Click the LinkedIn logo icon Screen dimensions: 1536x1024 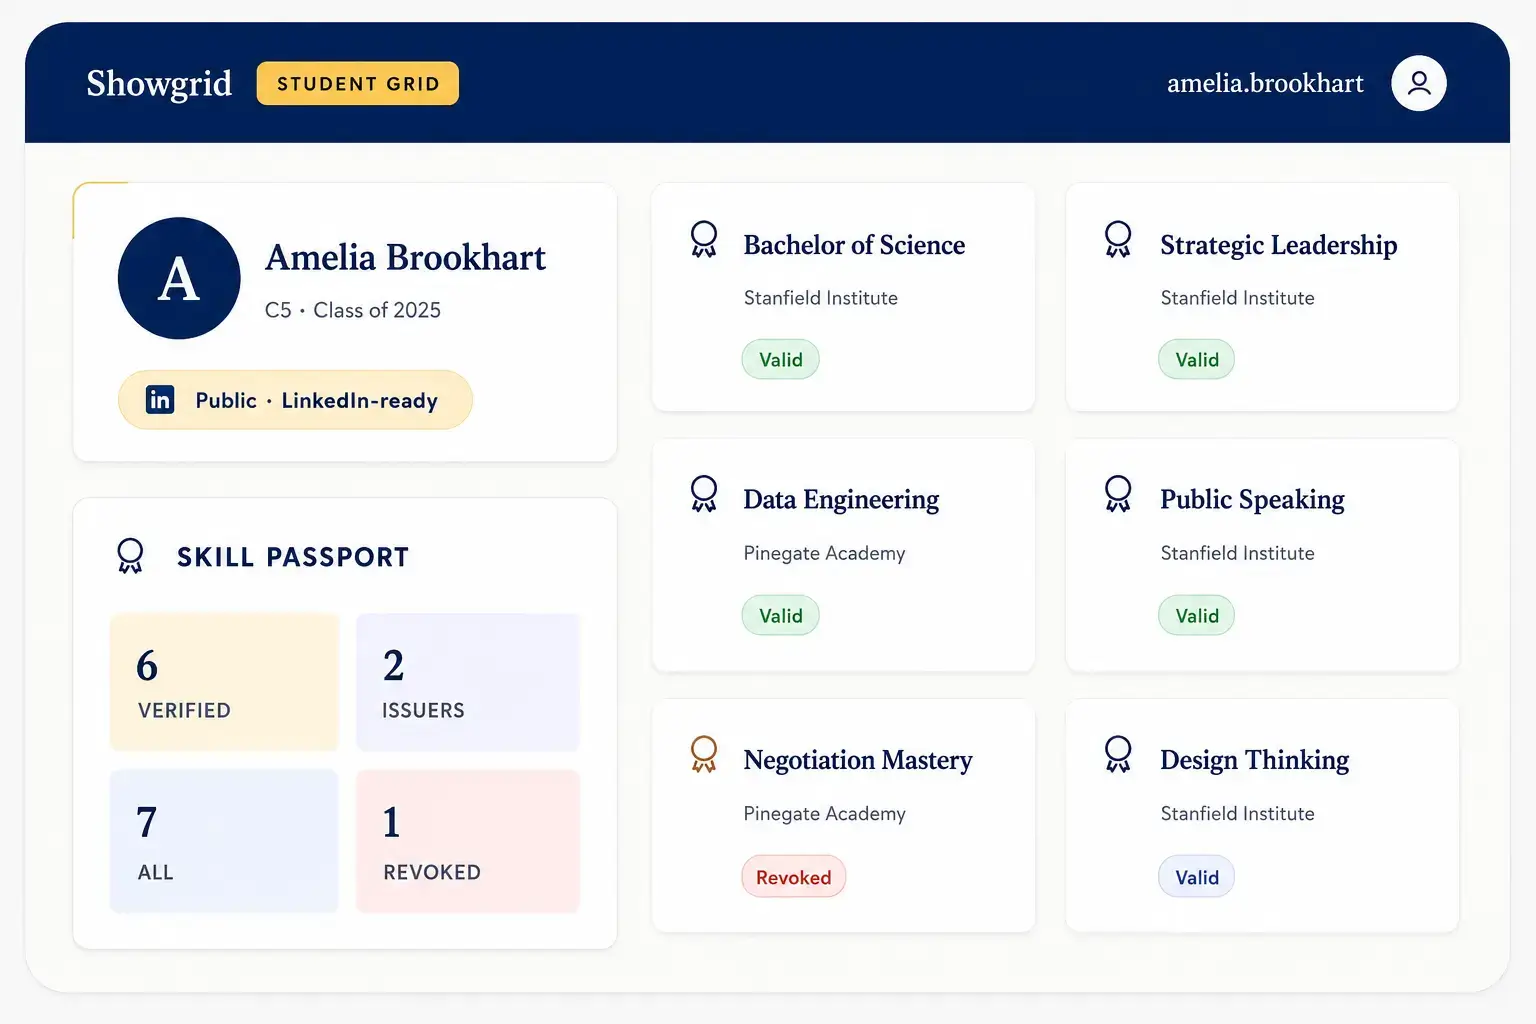pyautogui.click(x=160, y=399)
